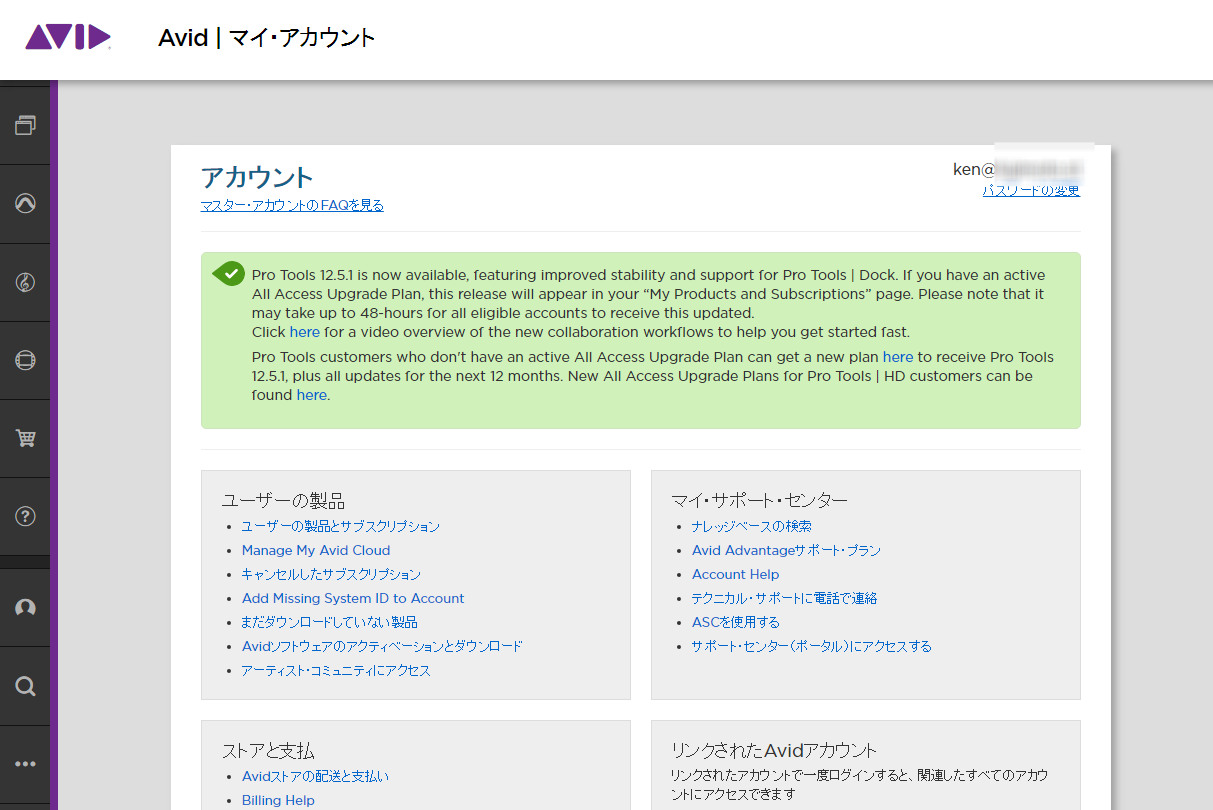Viewport: 1213px width, 810px height.
Task: Click "here" after "customers can be found"
Action: tap(311, 395)
